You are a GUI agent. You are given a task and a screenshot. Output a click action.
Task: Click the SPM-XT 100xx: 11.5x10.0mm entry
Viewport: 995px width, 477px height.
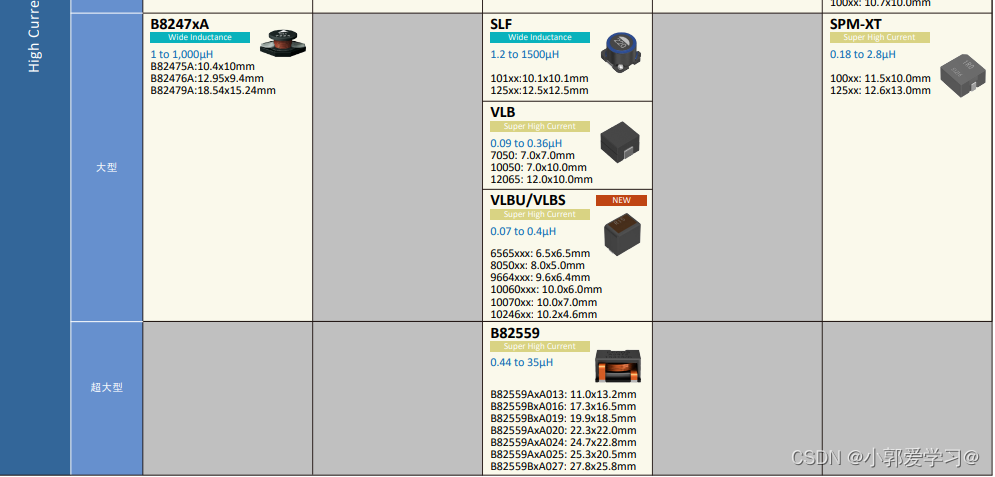[880, 79]
